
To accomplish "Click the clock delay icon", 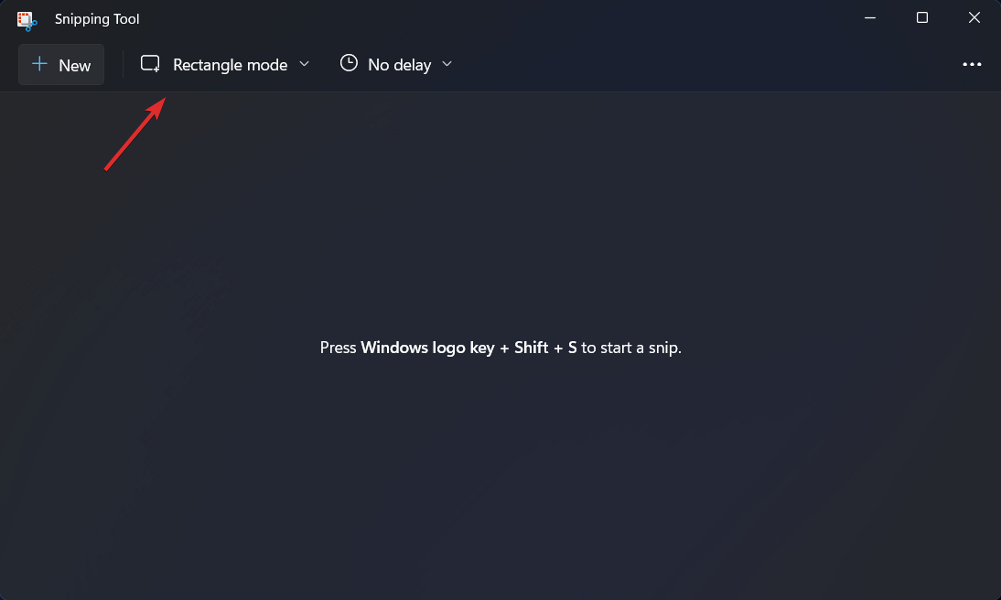I will (x=348, y=64).
